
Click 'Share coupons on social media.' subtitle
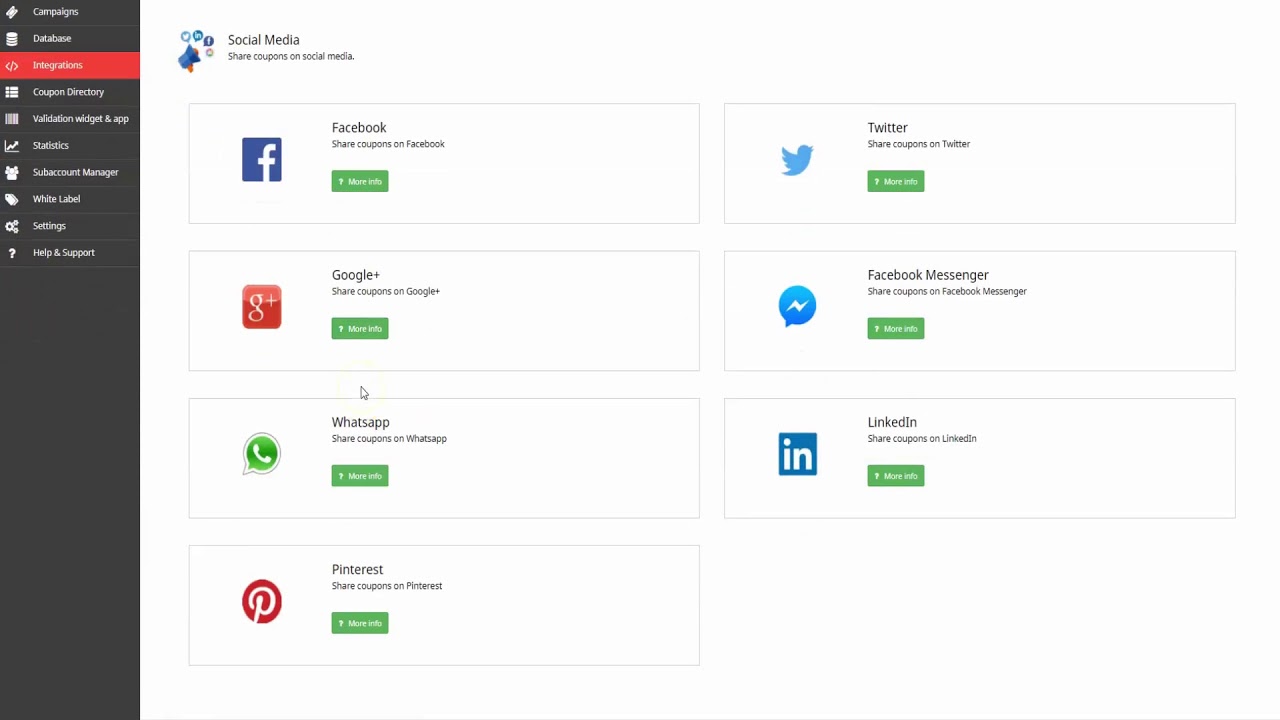291,56
